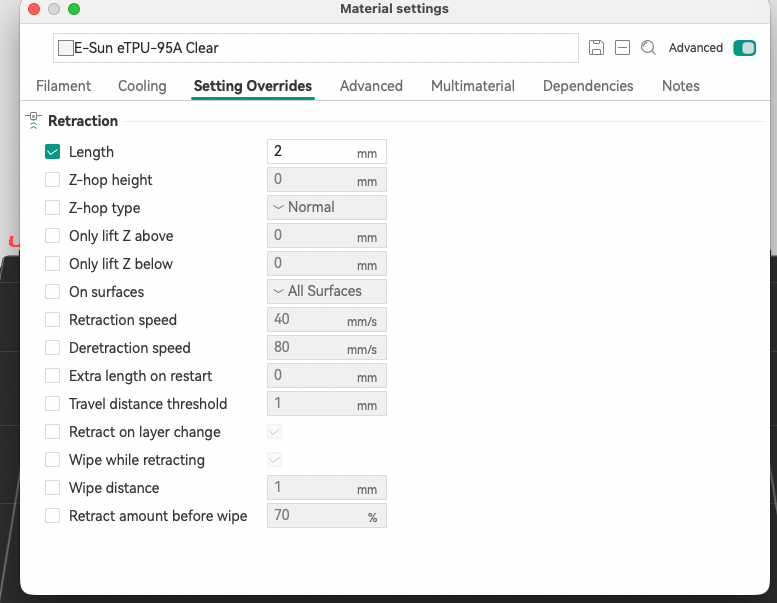Open the Notes tab

pyautogui.click(x=681, y=86)
